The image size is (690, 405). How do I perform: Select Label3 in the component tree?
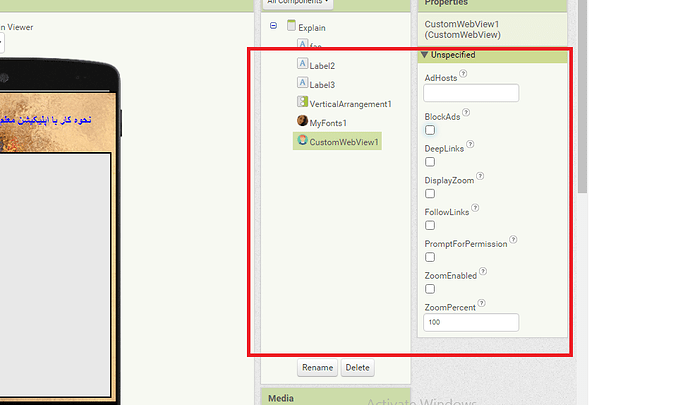click(x=321, y=85)
